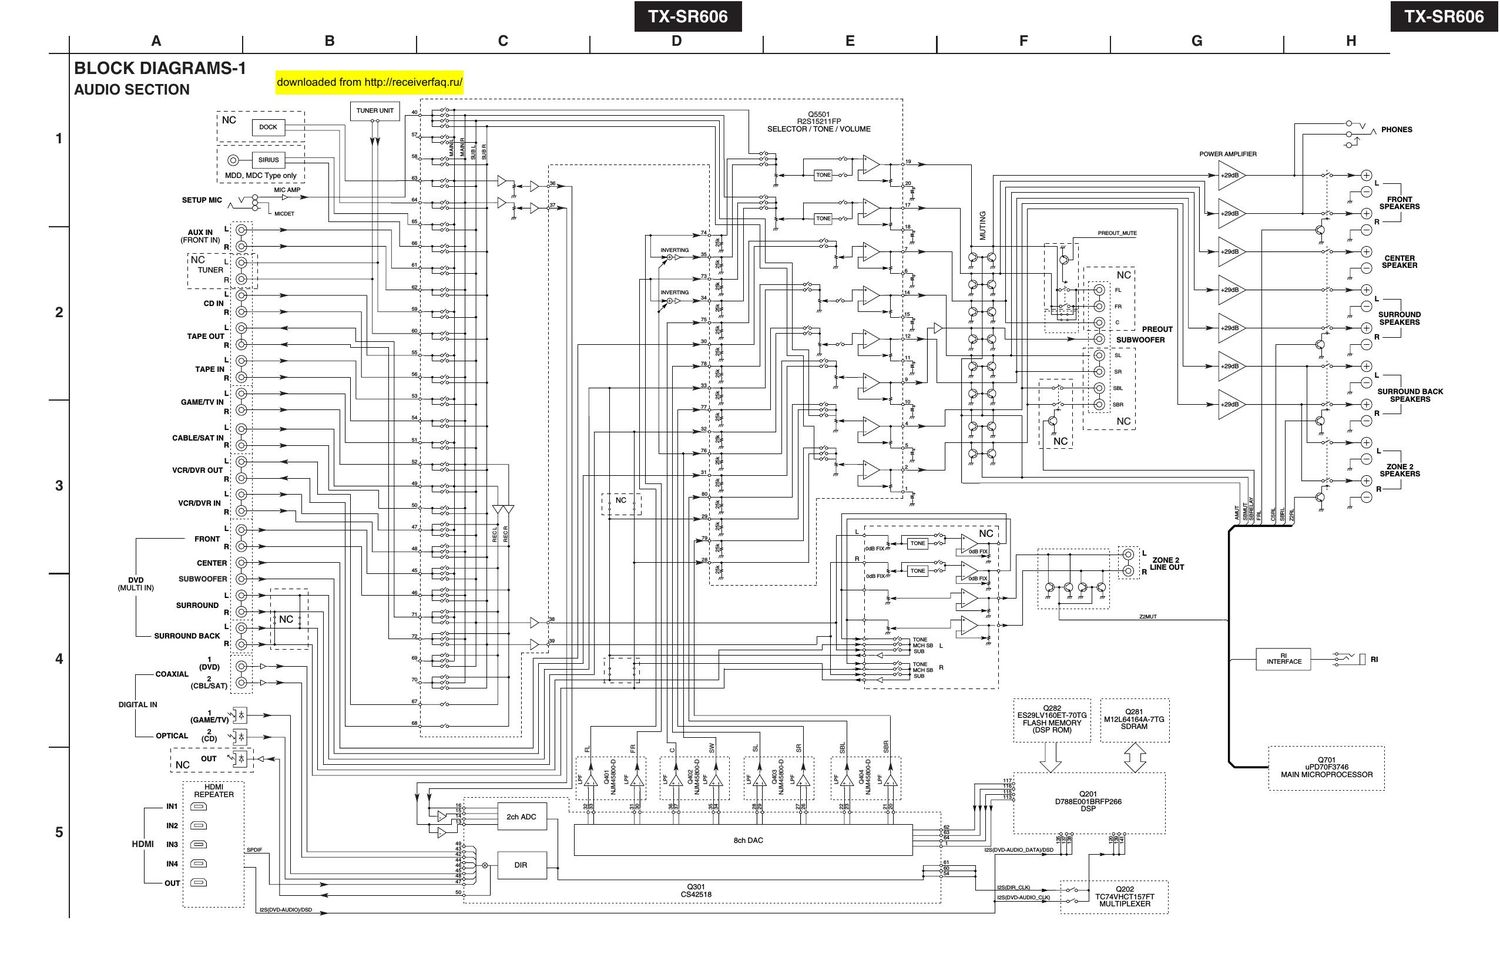Click the Q281 M12L64164A-7TG SDRAM block
Viewport: 1500px width, 971px height.
tap(1135, 719)
